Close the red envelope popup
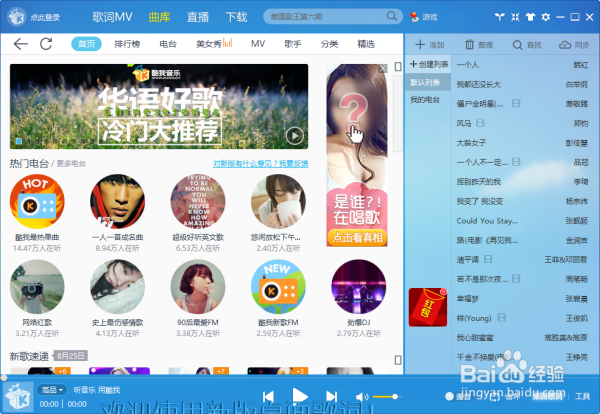The height and width of the screenshot is (414, 600). 443,292
